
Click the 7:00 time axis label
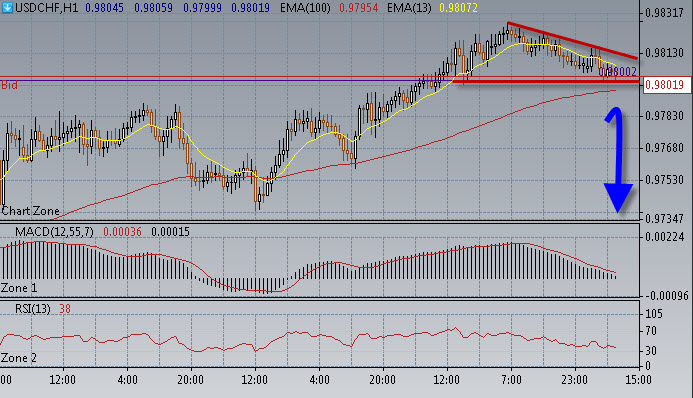click(511, 380)
